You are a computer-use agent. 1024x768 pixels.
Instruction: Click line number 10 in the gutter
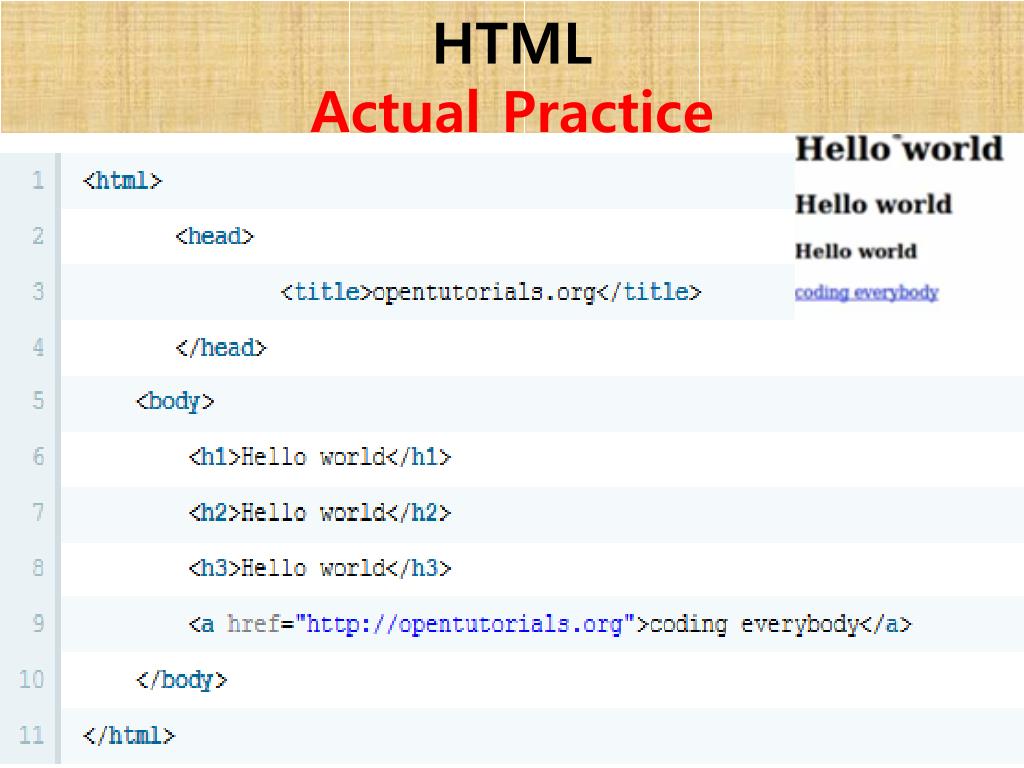[x=31, y=680]
